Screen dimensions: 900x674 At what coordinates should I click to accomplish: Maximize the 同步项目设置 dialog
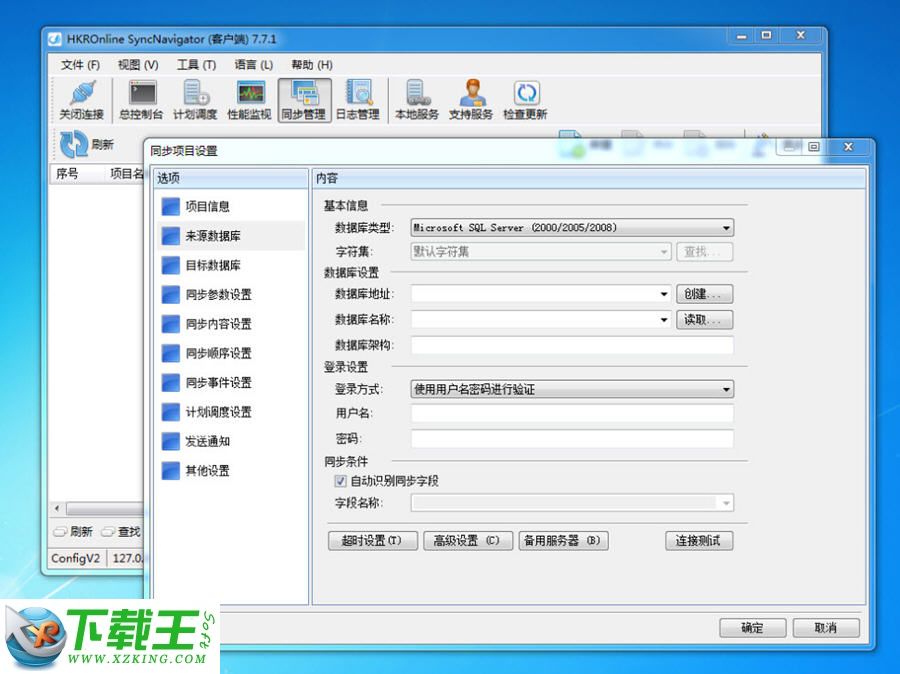point(813,147)
